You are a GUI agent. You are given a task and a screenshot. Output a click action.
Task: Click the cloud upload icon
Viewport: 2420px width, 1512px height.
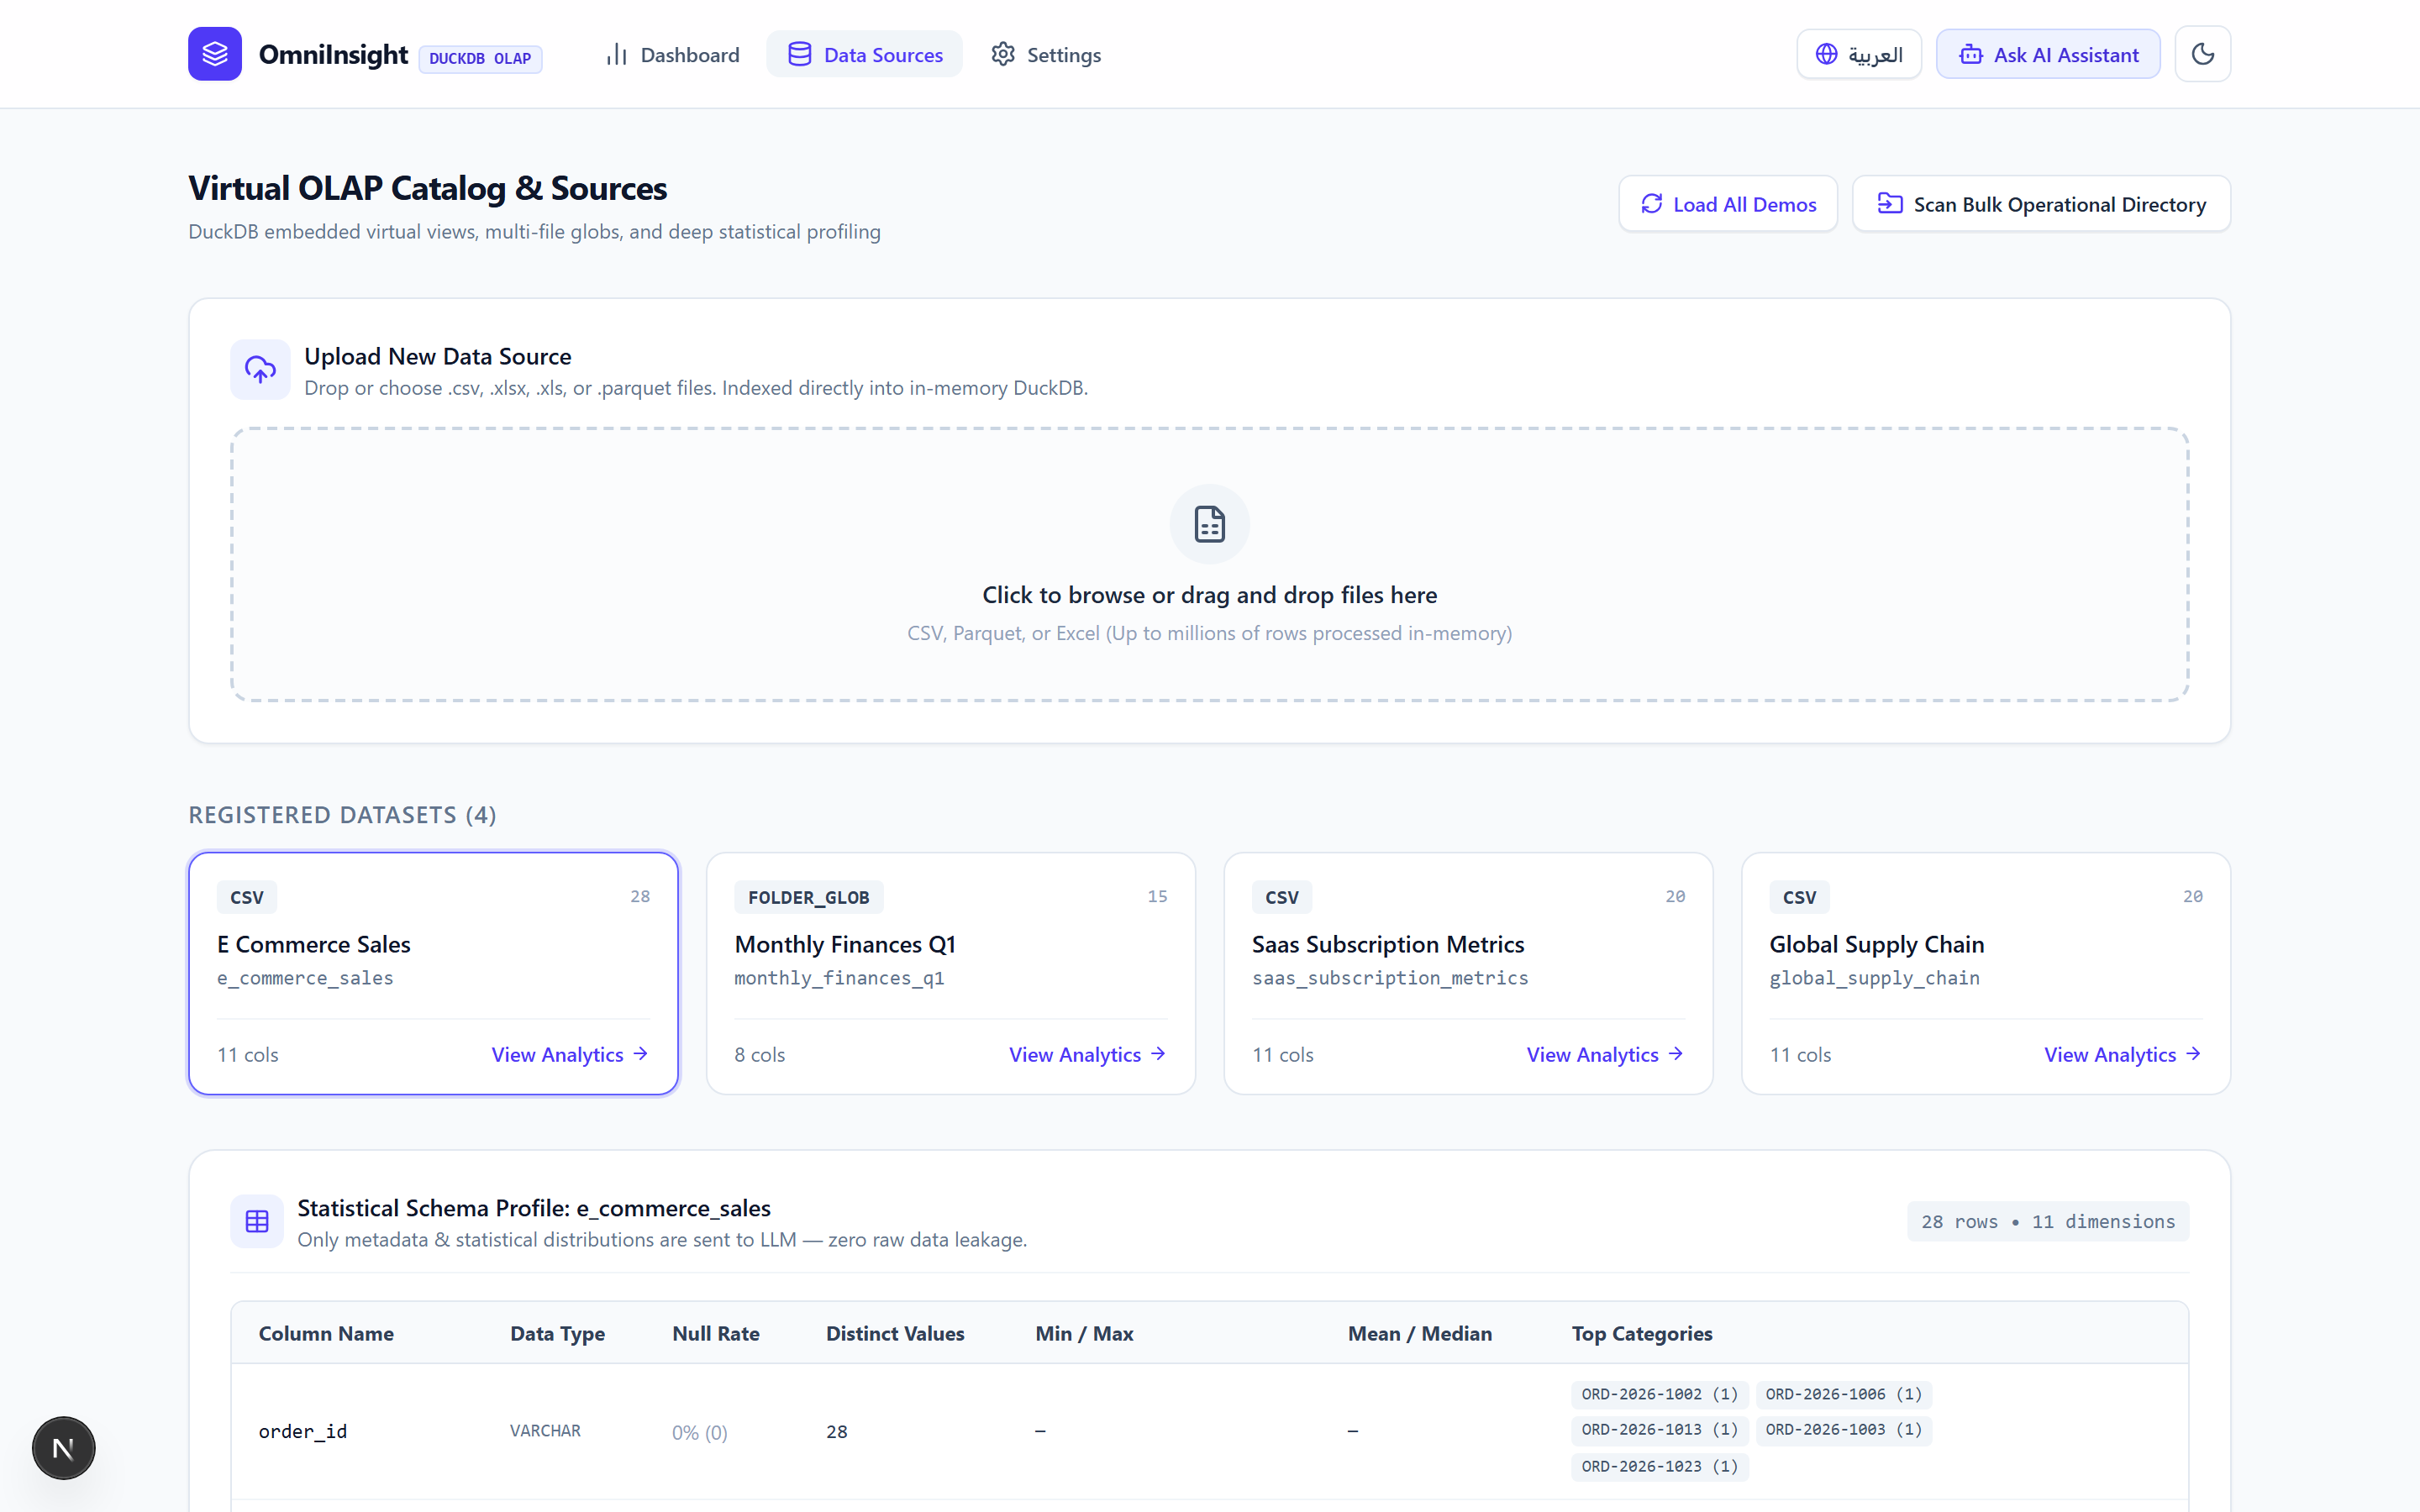click(x=260, y=370)
